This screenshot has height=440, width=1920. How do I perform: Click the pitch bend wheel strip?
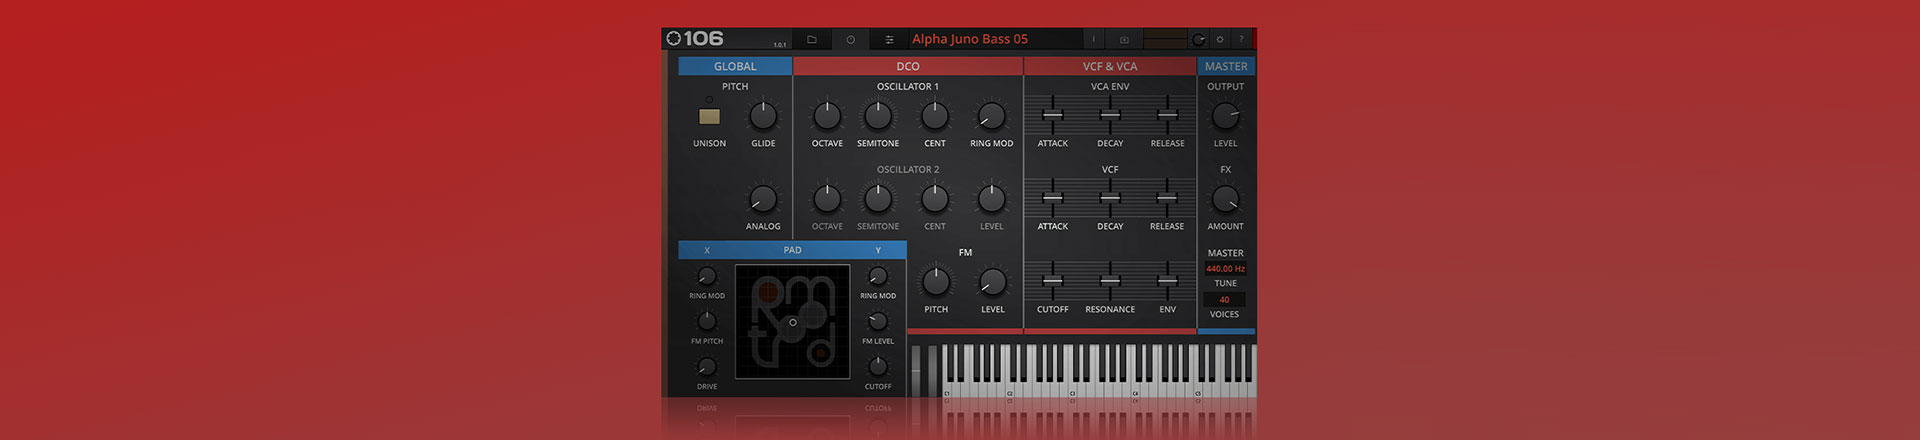[x=916, y=372]
